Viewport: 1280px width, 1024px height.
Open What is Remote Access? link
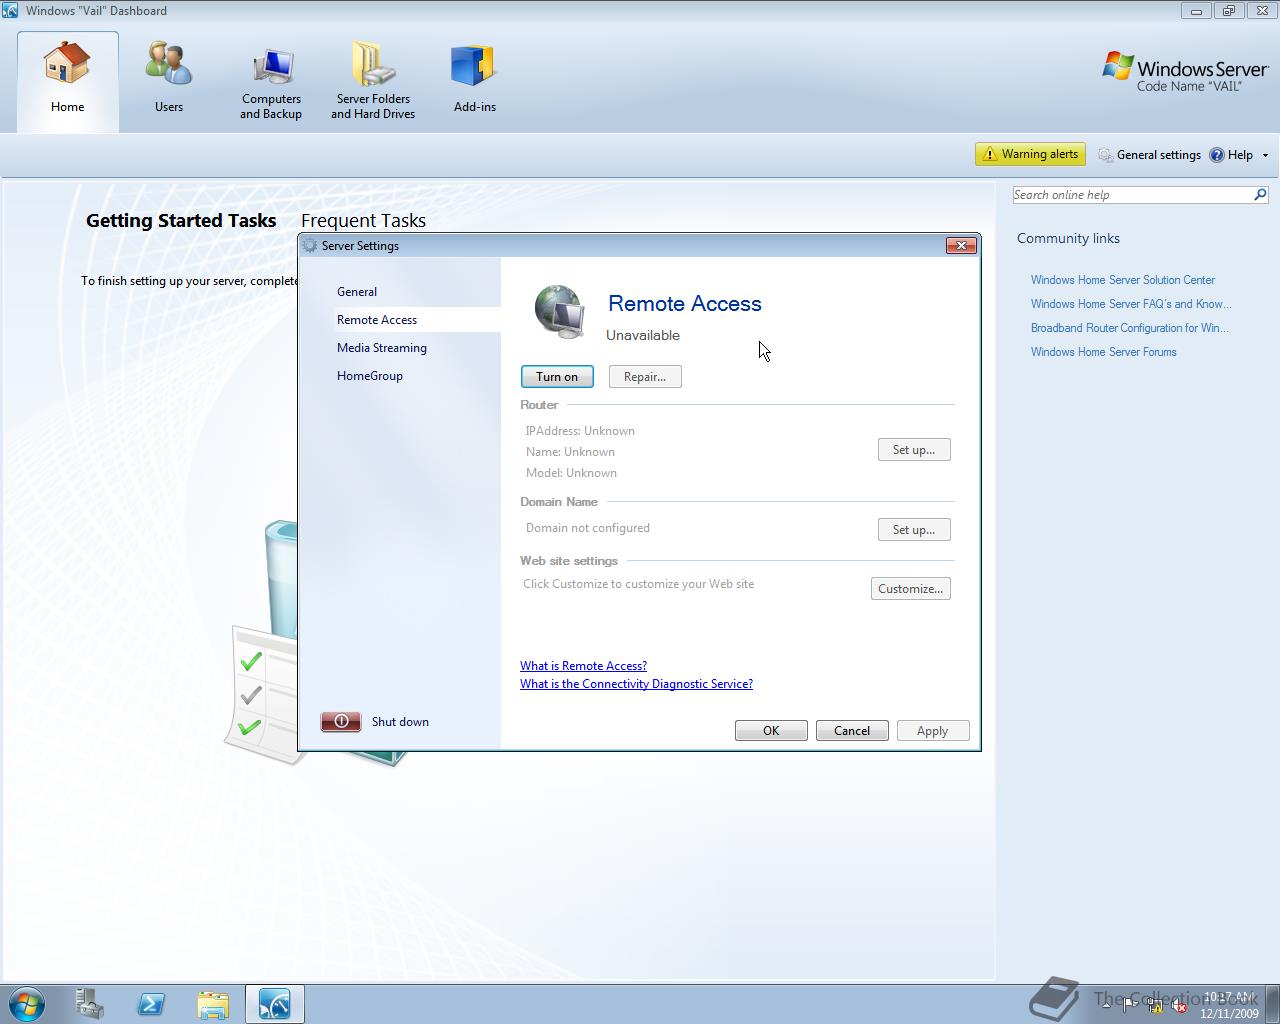point(583,666)
